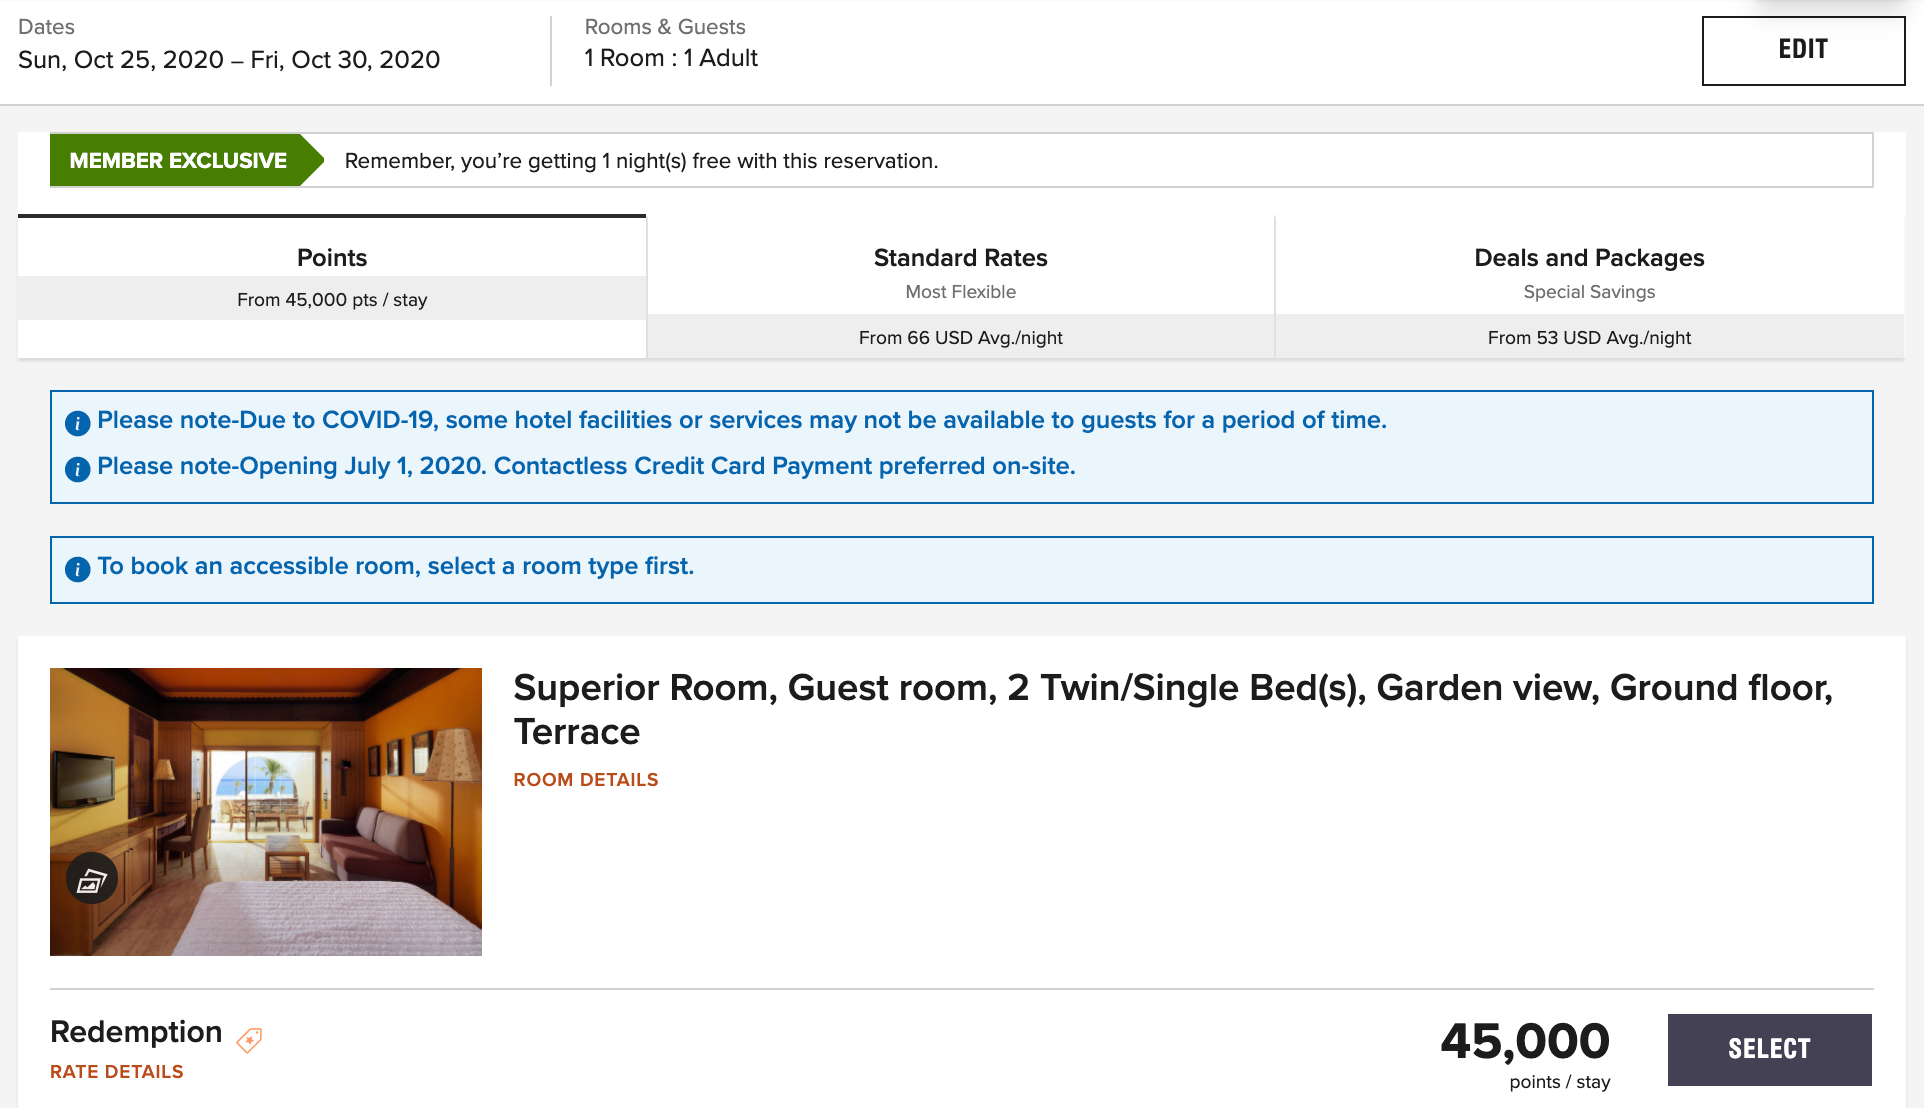
Task: Open the RATE DETAILS link
Action: [x=117, y=1072]
